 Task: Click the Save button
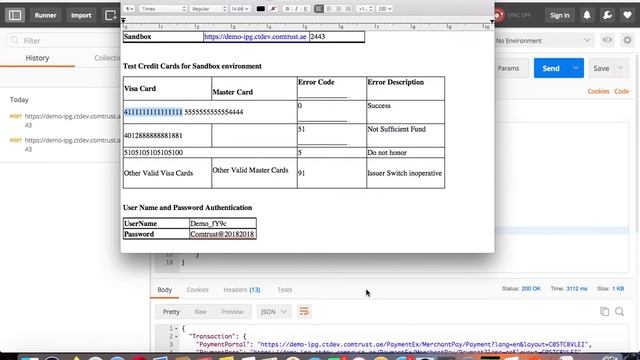pos(601,68)
